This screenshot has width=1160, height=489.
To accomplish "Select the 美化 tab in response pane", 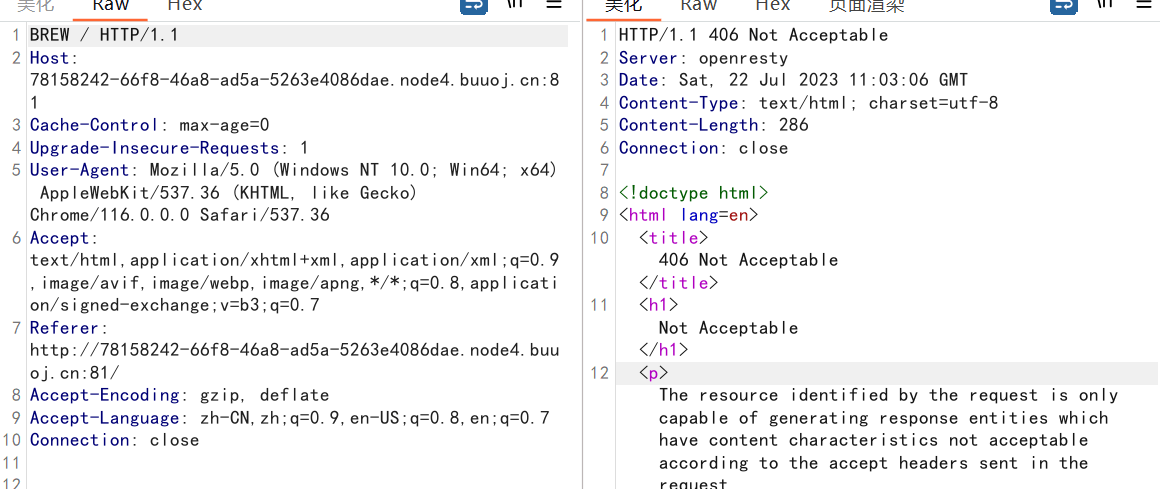I will coord(623,6).
